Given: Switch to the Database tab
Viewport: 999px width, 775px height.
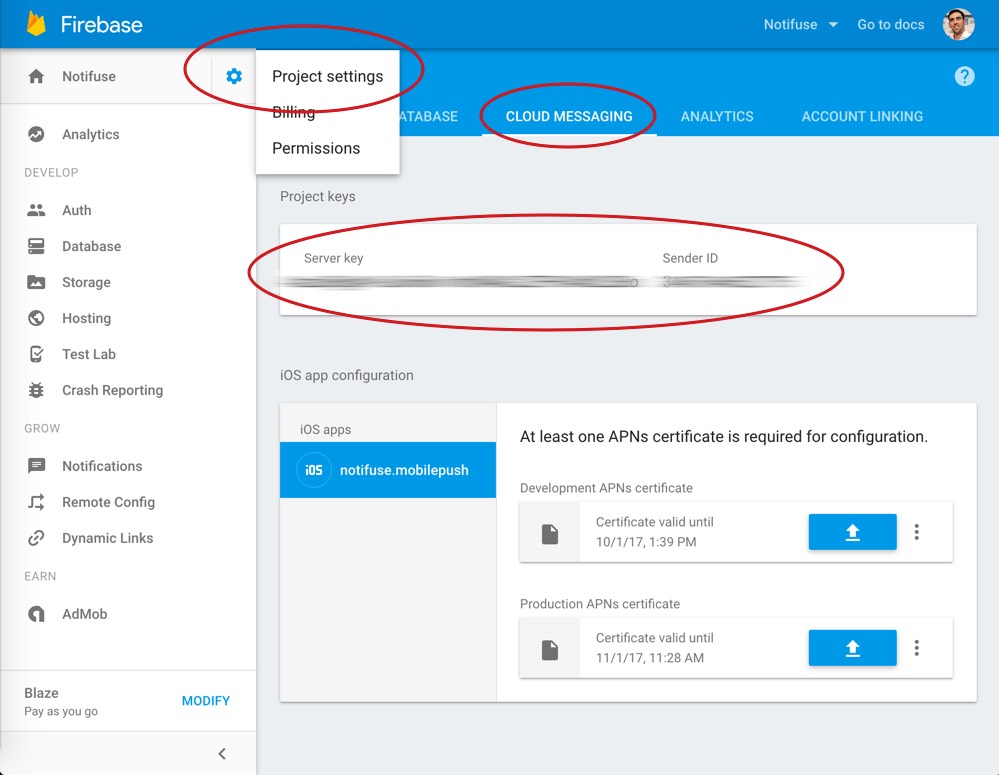Looking at the screenshot, I should coord(429,117).
